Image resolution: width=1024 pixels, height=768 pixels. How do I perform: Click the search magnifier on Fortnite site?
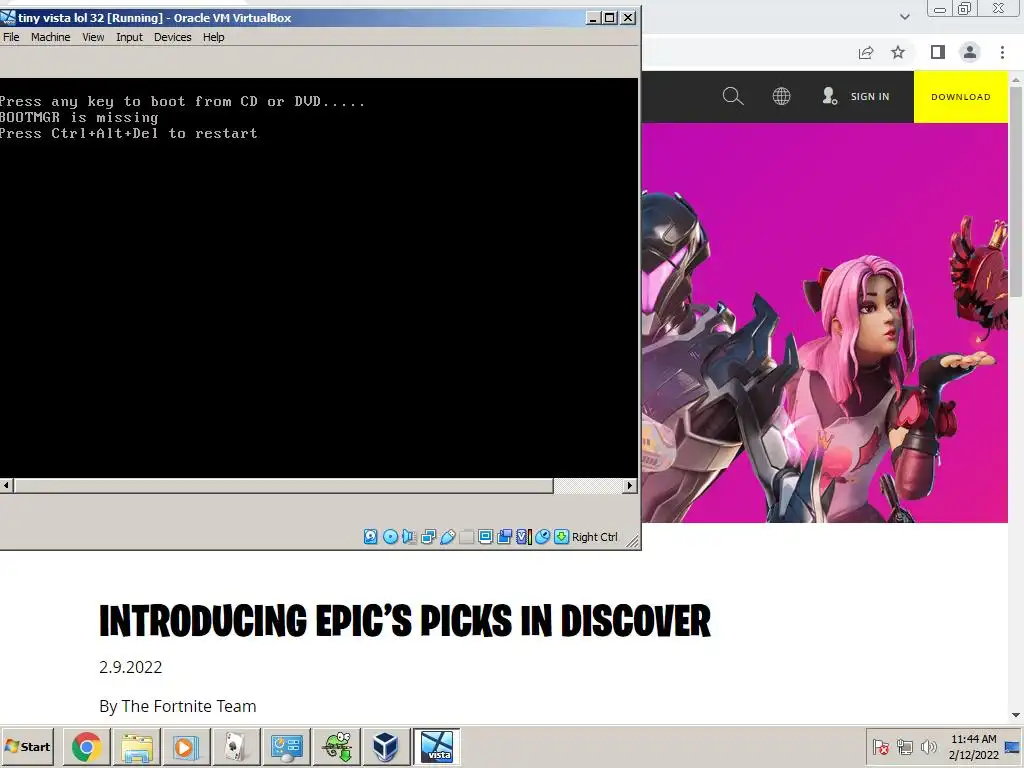click(x=733, y=97)
